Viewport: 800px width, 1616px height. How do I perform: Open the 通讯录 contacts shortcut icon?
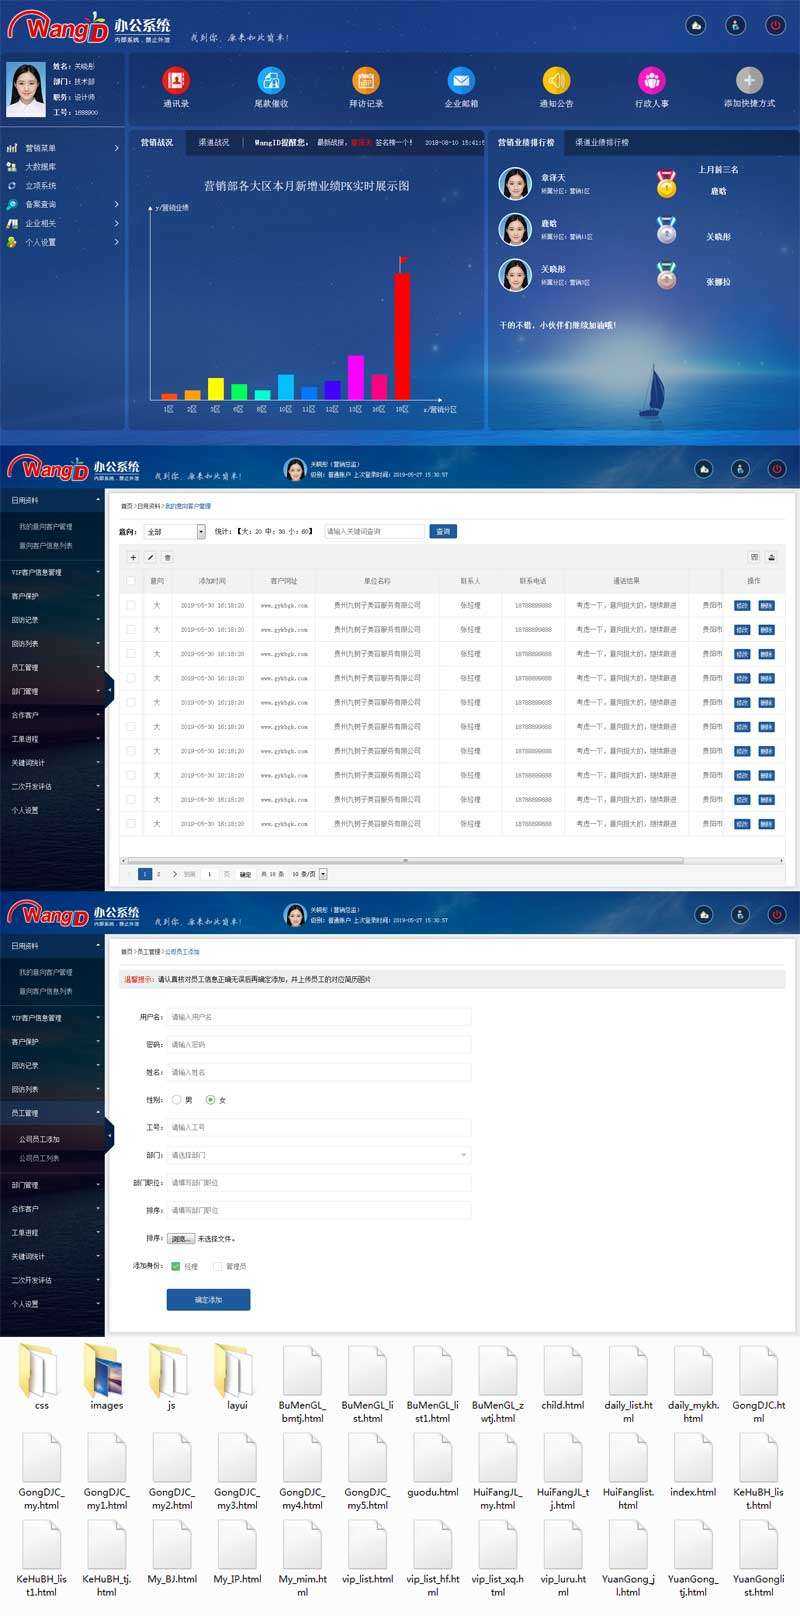(x=176, y=80)
